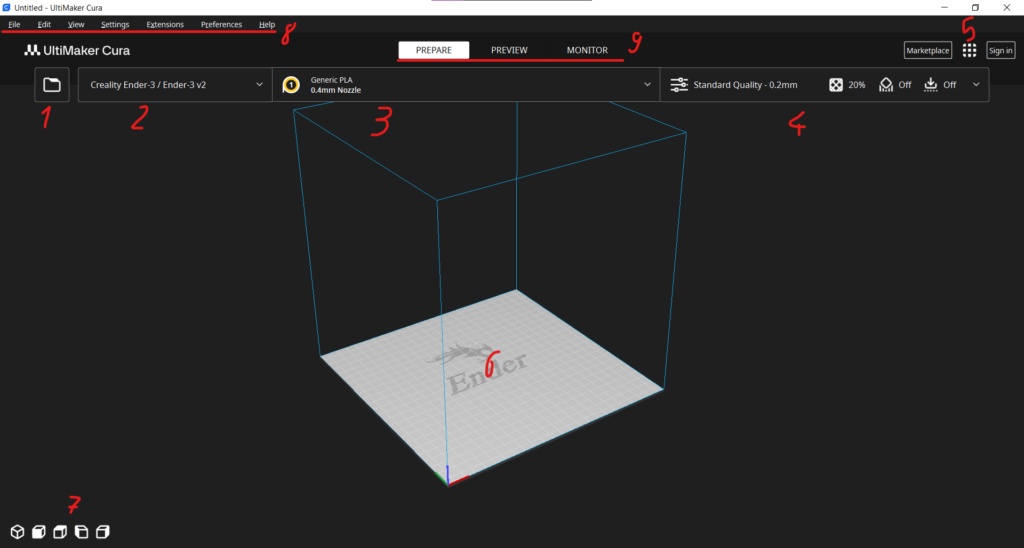Click the support Off status text
This screenshot has width=1024, height=548.
(904, 85)
